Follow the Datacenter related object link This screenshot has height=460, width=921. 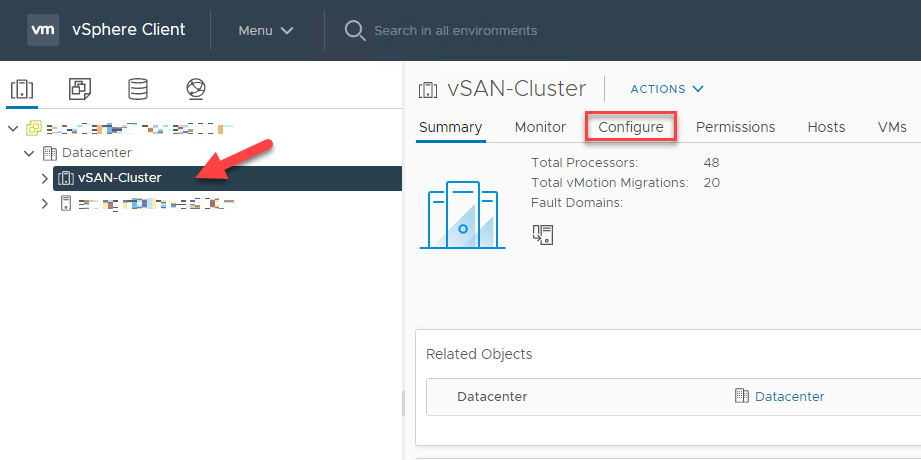point(789,396)
